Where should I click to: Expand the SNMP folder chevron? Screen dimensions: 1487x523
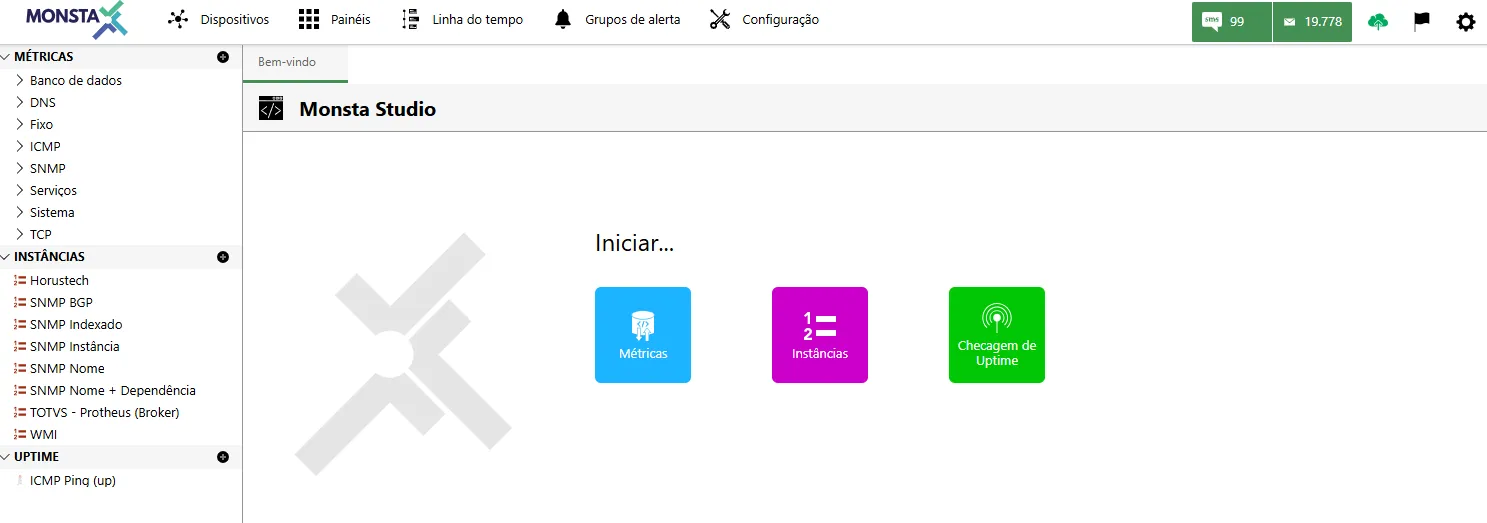[20, 168]
